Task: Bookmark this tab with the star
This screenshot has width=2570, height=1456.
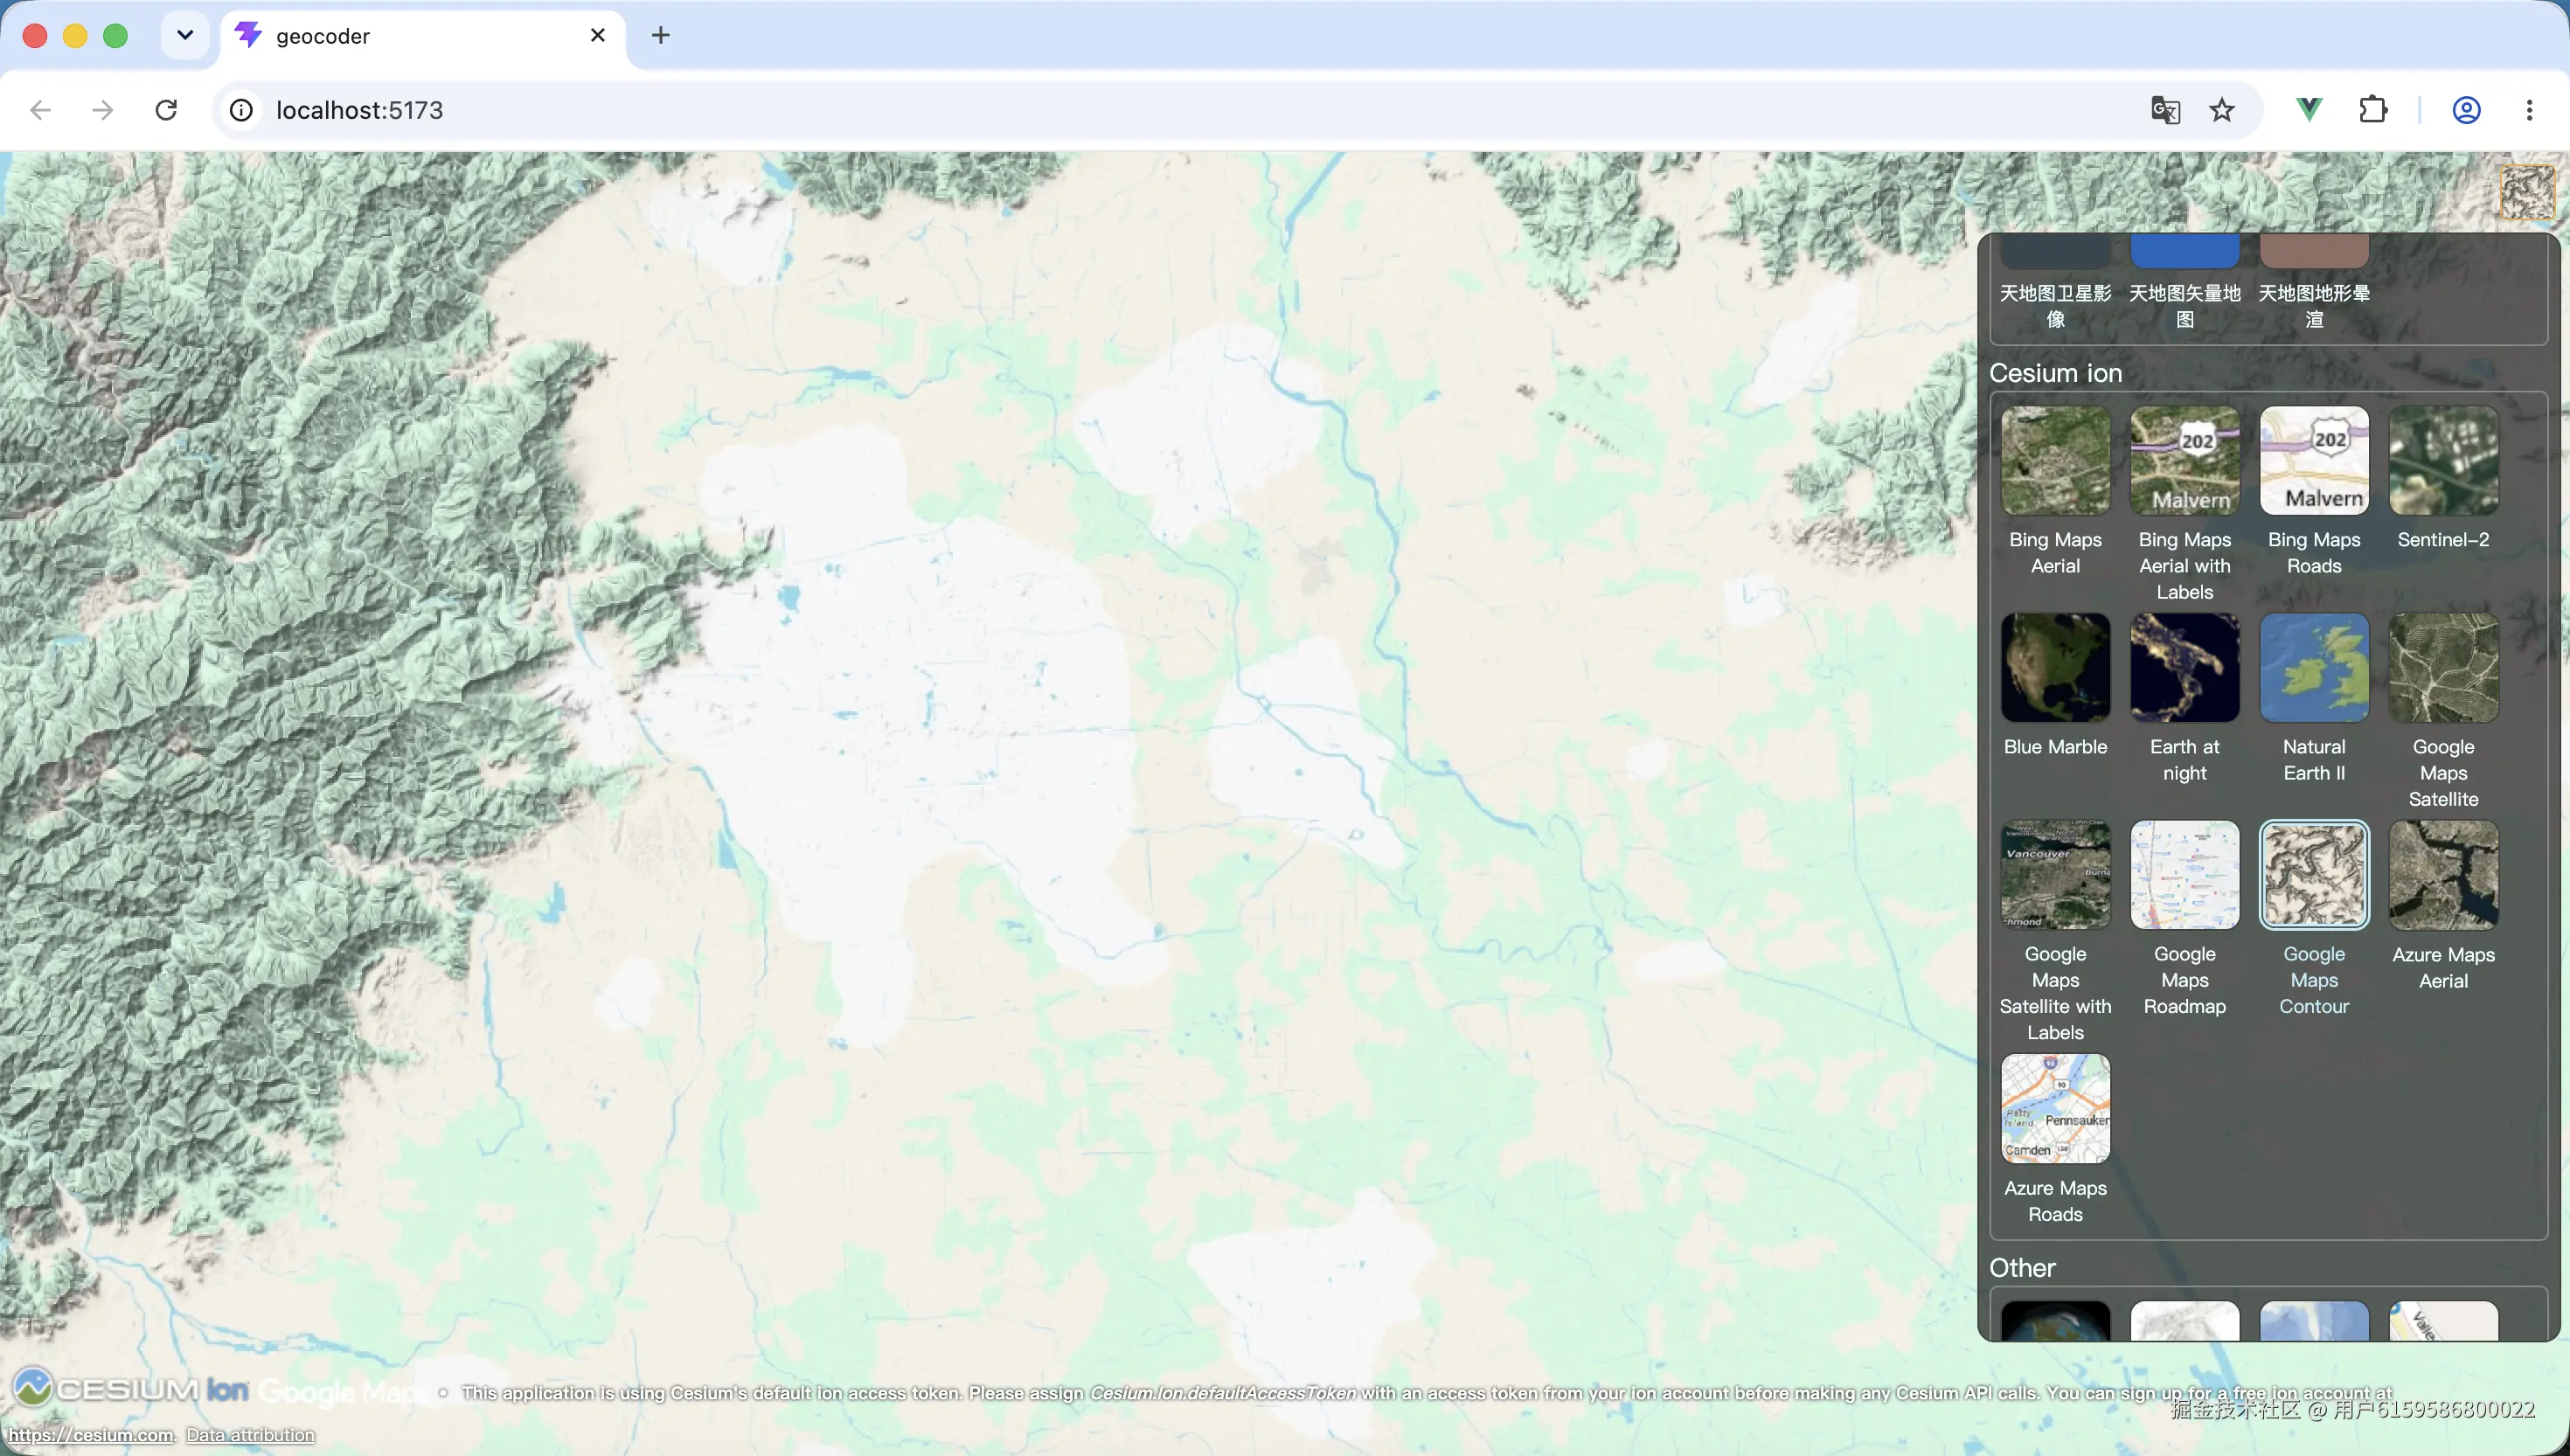Action: [2221, 110]
